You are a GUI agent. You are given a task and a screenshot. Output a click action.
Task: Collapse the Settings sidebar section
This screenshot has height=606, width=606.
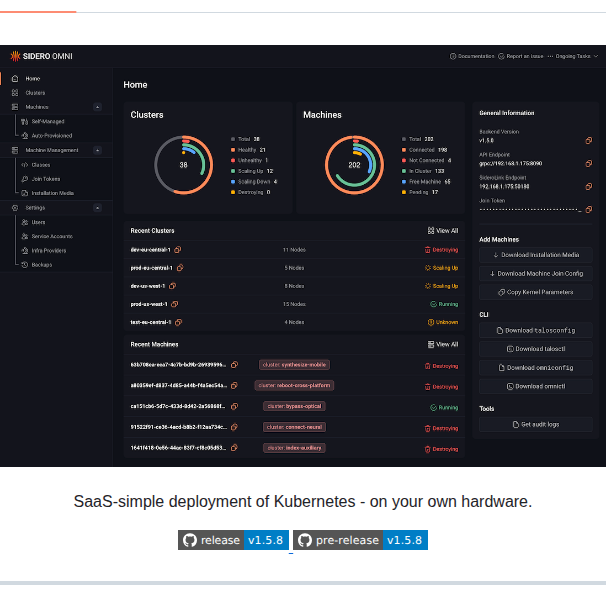point(97,208)
